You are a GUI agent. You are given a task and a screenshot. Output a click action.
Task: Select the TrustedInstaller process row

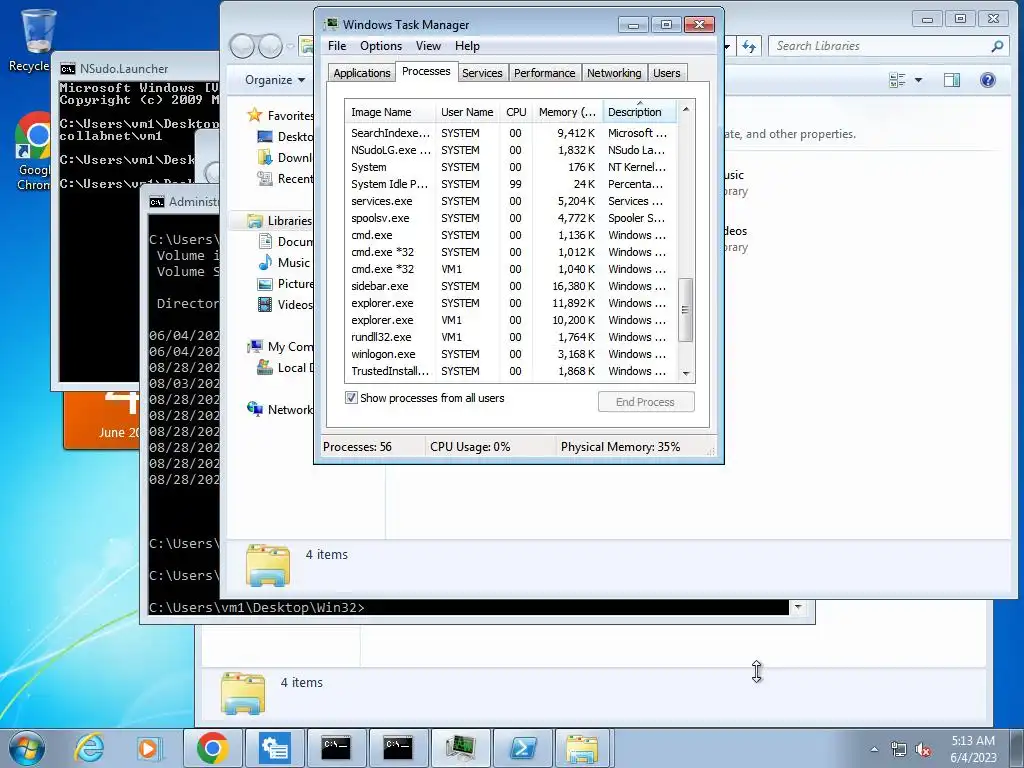click(511, 370)
